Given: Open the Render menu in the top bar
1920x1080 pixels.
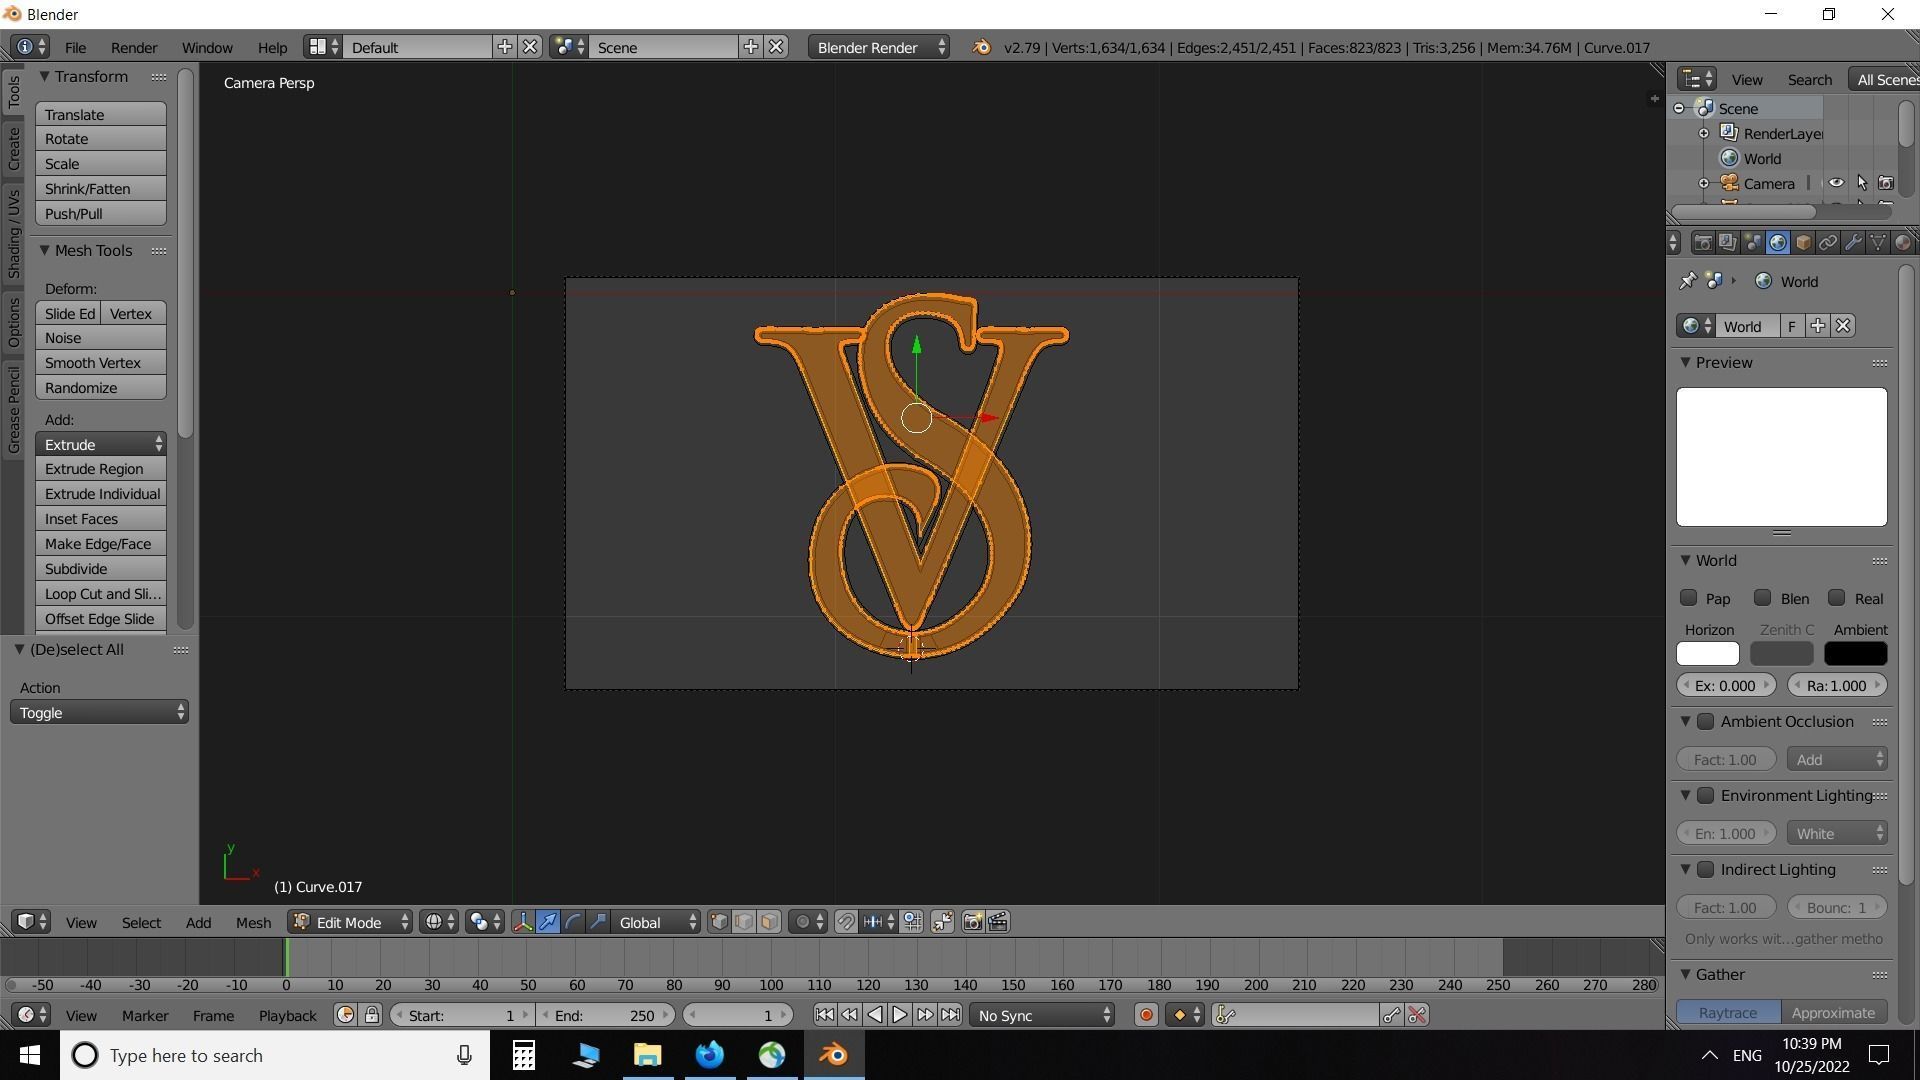Looking at the screenshot, I should click(x=133, y=46).
